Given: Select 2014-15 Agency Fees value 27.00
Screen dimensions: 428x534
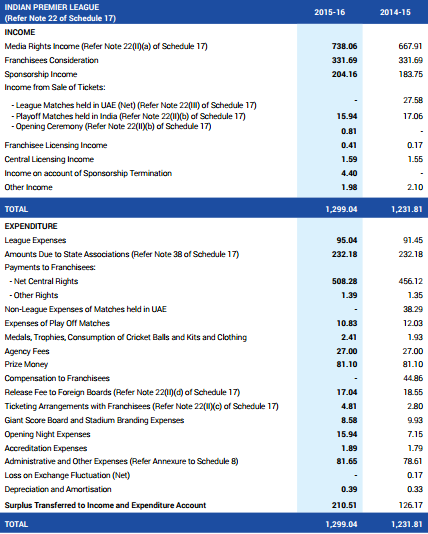Looking at the screenshot, I should (x=413, y=351).
